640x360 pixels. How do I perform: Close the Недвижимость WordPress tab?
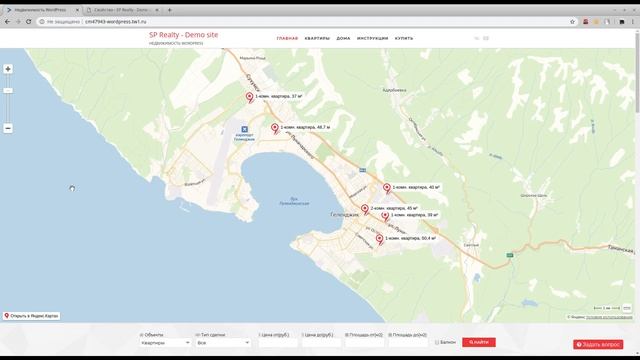(77, 10)
